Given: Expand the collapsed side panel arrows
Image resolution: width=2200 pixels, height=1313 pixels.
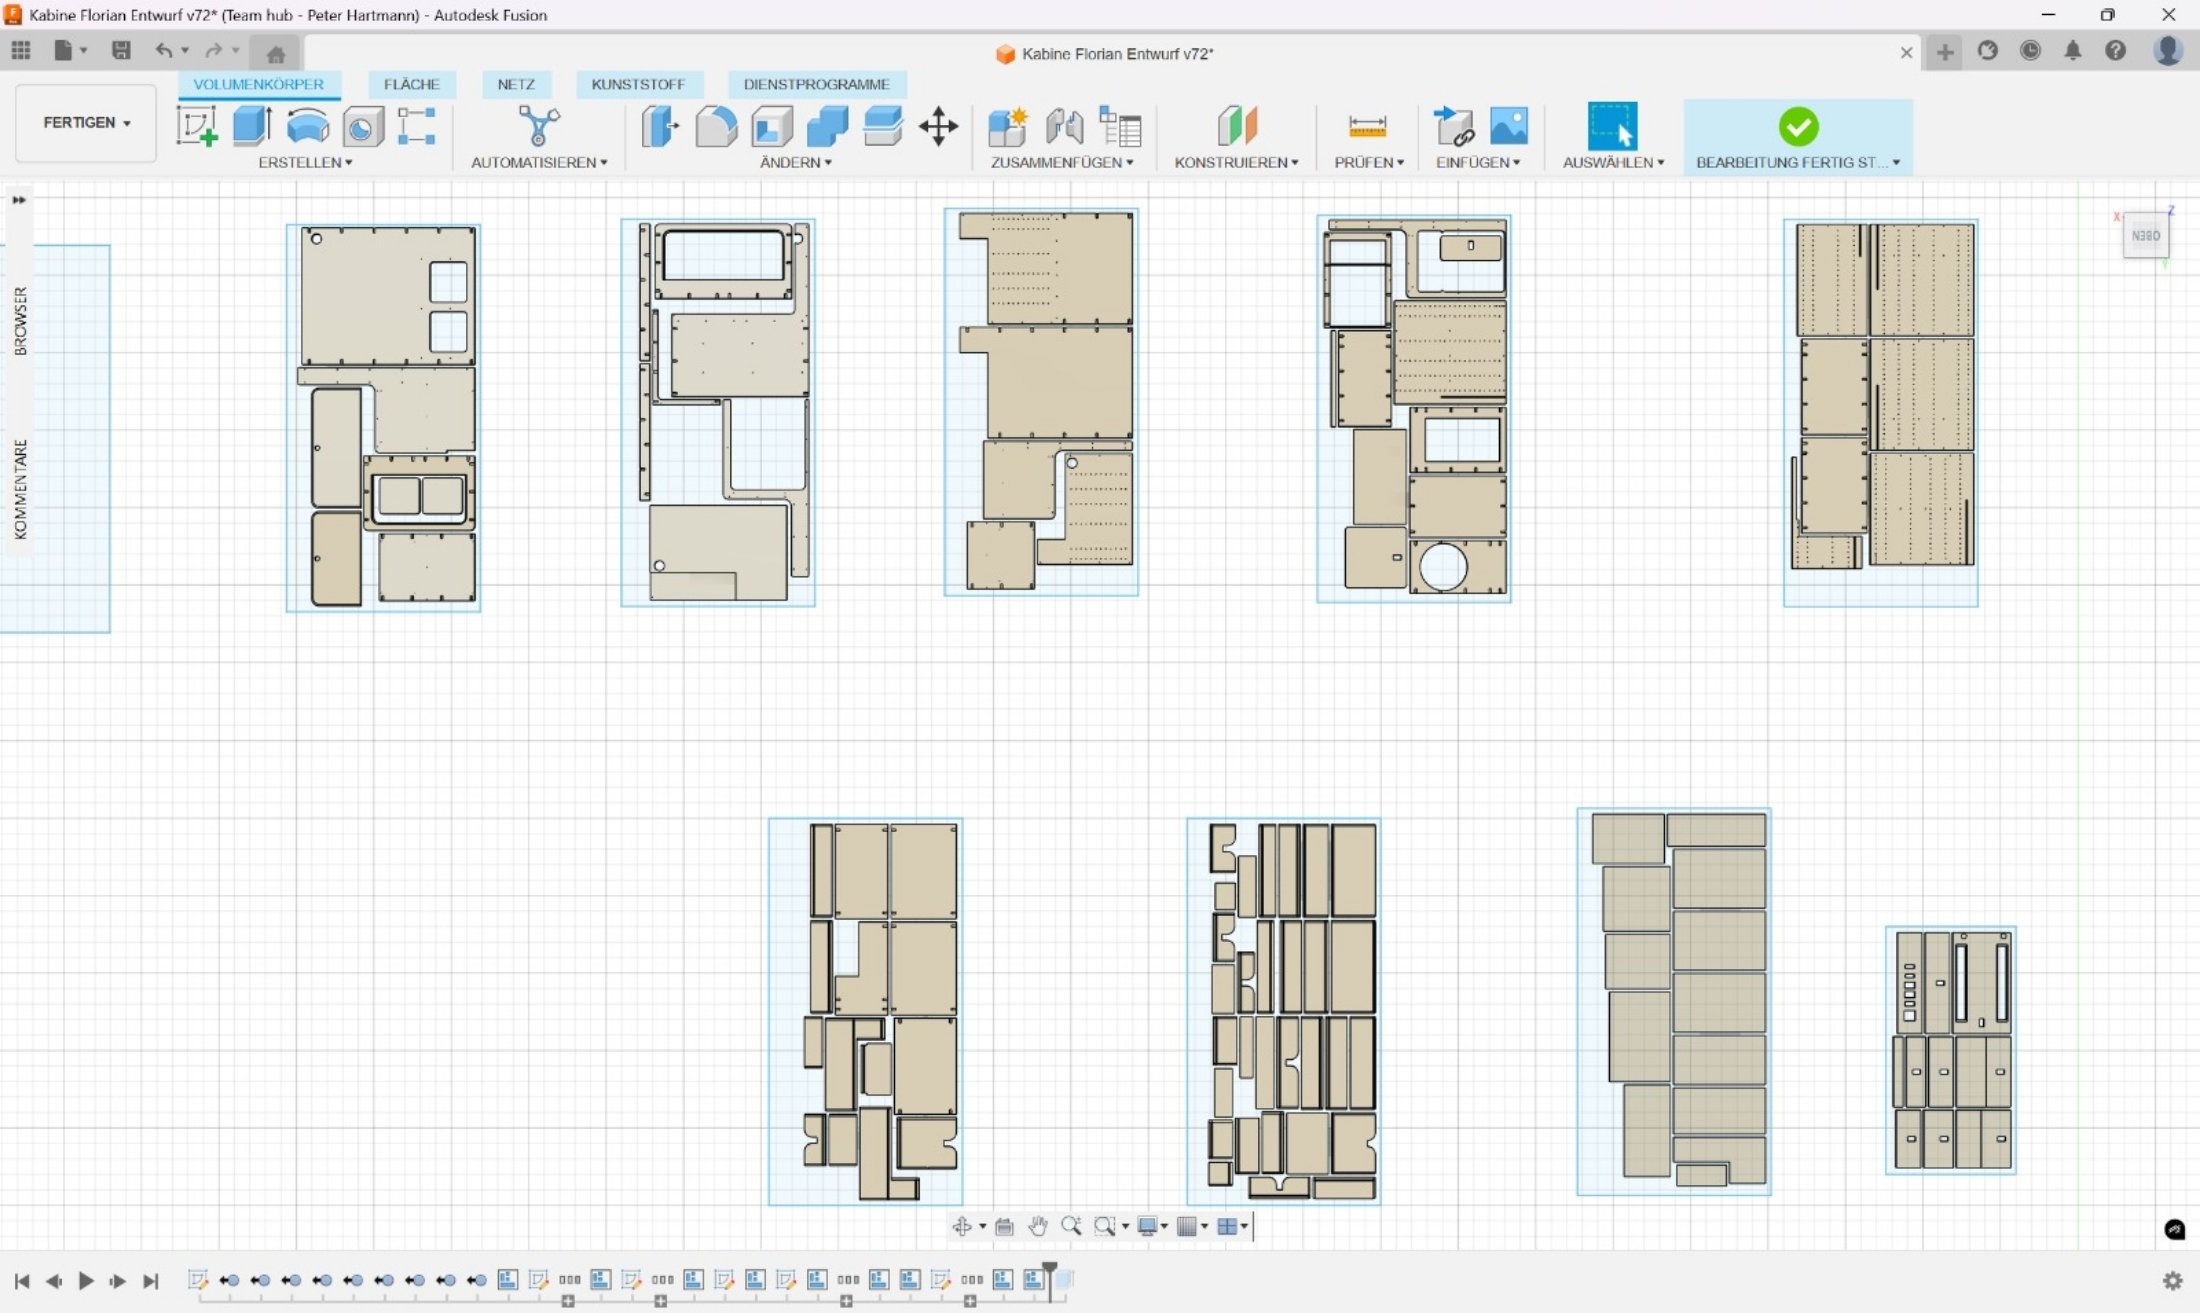Looking at the screenshot, I should [x=19, y=200].
